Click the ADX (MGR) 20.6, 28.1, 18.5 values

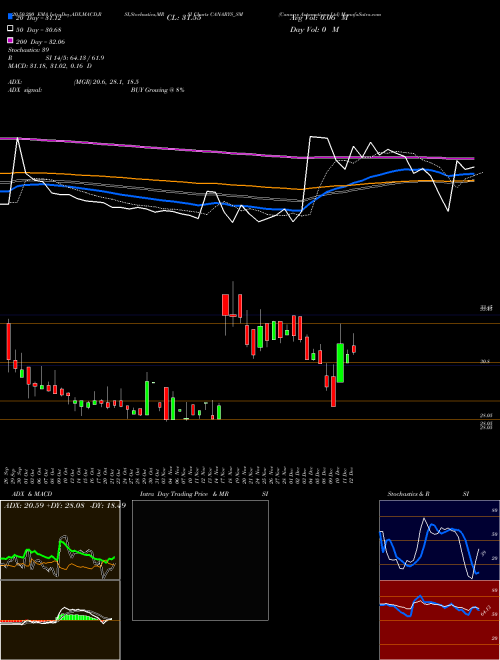point(106,82)
